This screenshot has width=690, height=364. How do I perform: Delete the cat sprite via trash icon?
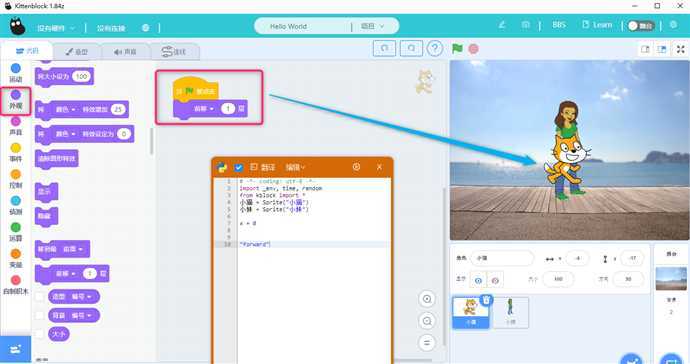[486, 300]
